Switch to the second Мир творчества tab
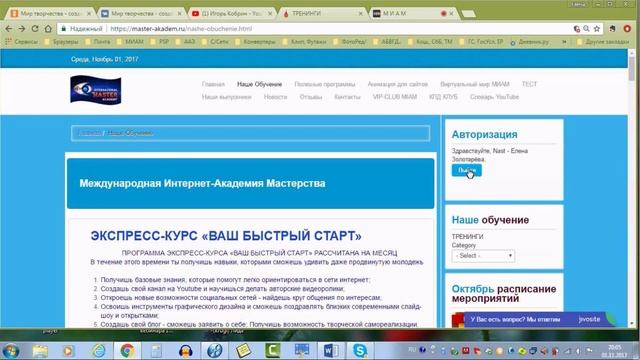Image resolution: width=640 pixels, height=360 pixels. [x=141, y=13]
